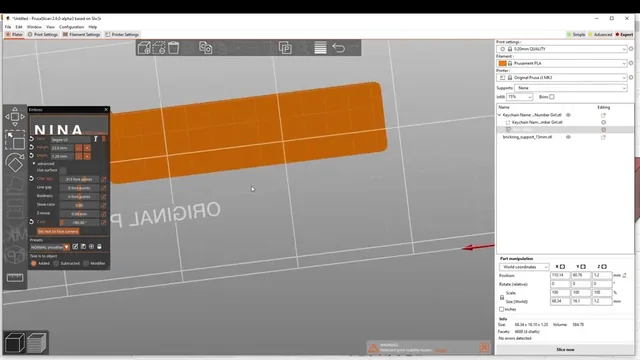Click the Add model cube icon in the top toolbar
Image resolution: width=640 pixels, height=360 pixels.
pyautogui.click(x=144, y=48)
